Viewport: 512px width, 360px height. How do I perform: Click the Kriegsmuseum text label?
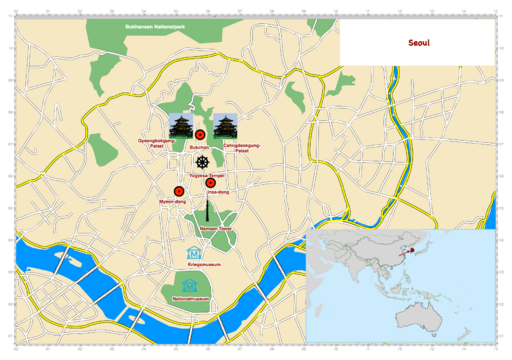point(204,264)
